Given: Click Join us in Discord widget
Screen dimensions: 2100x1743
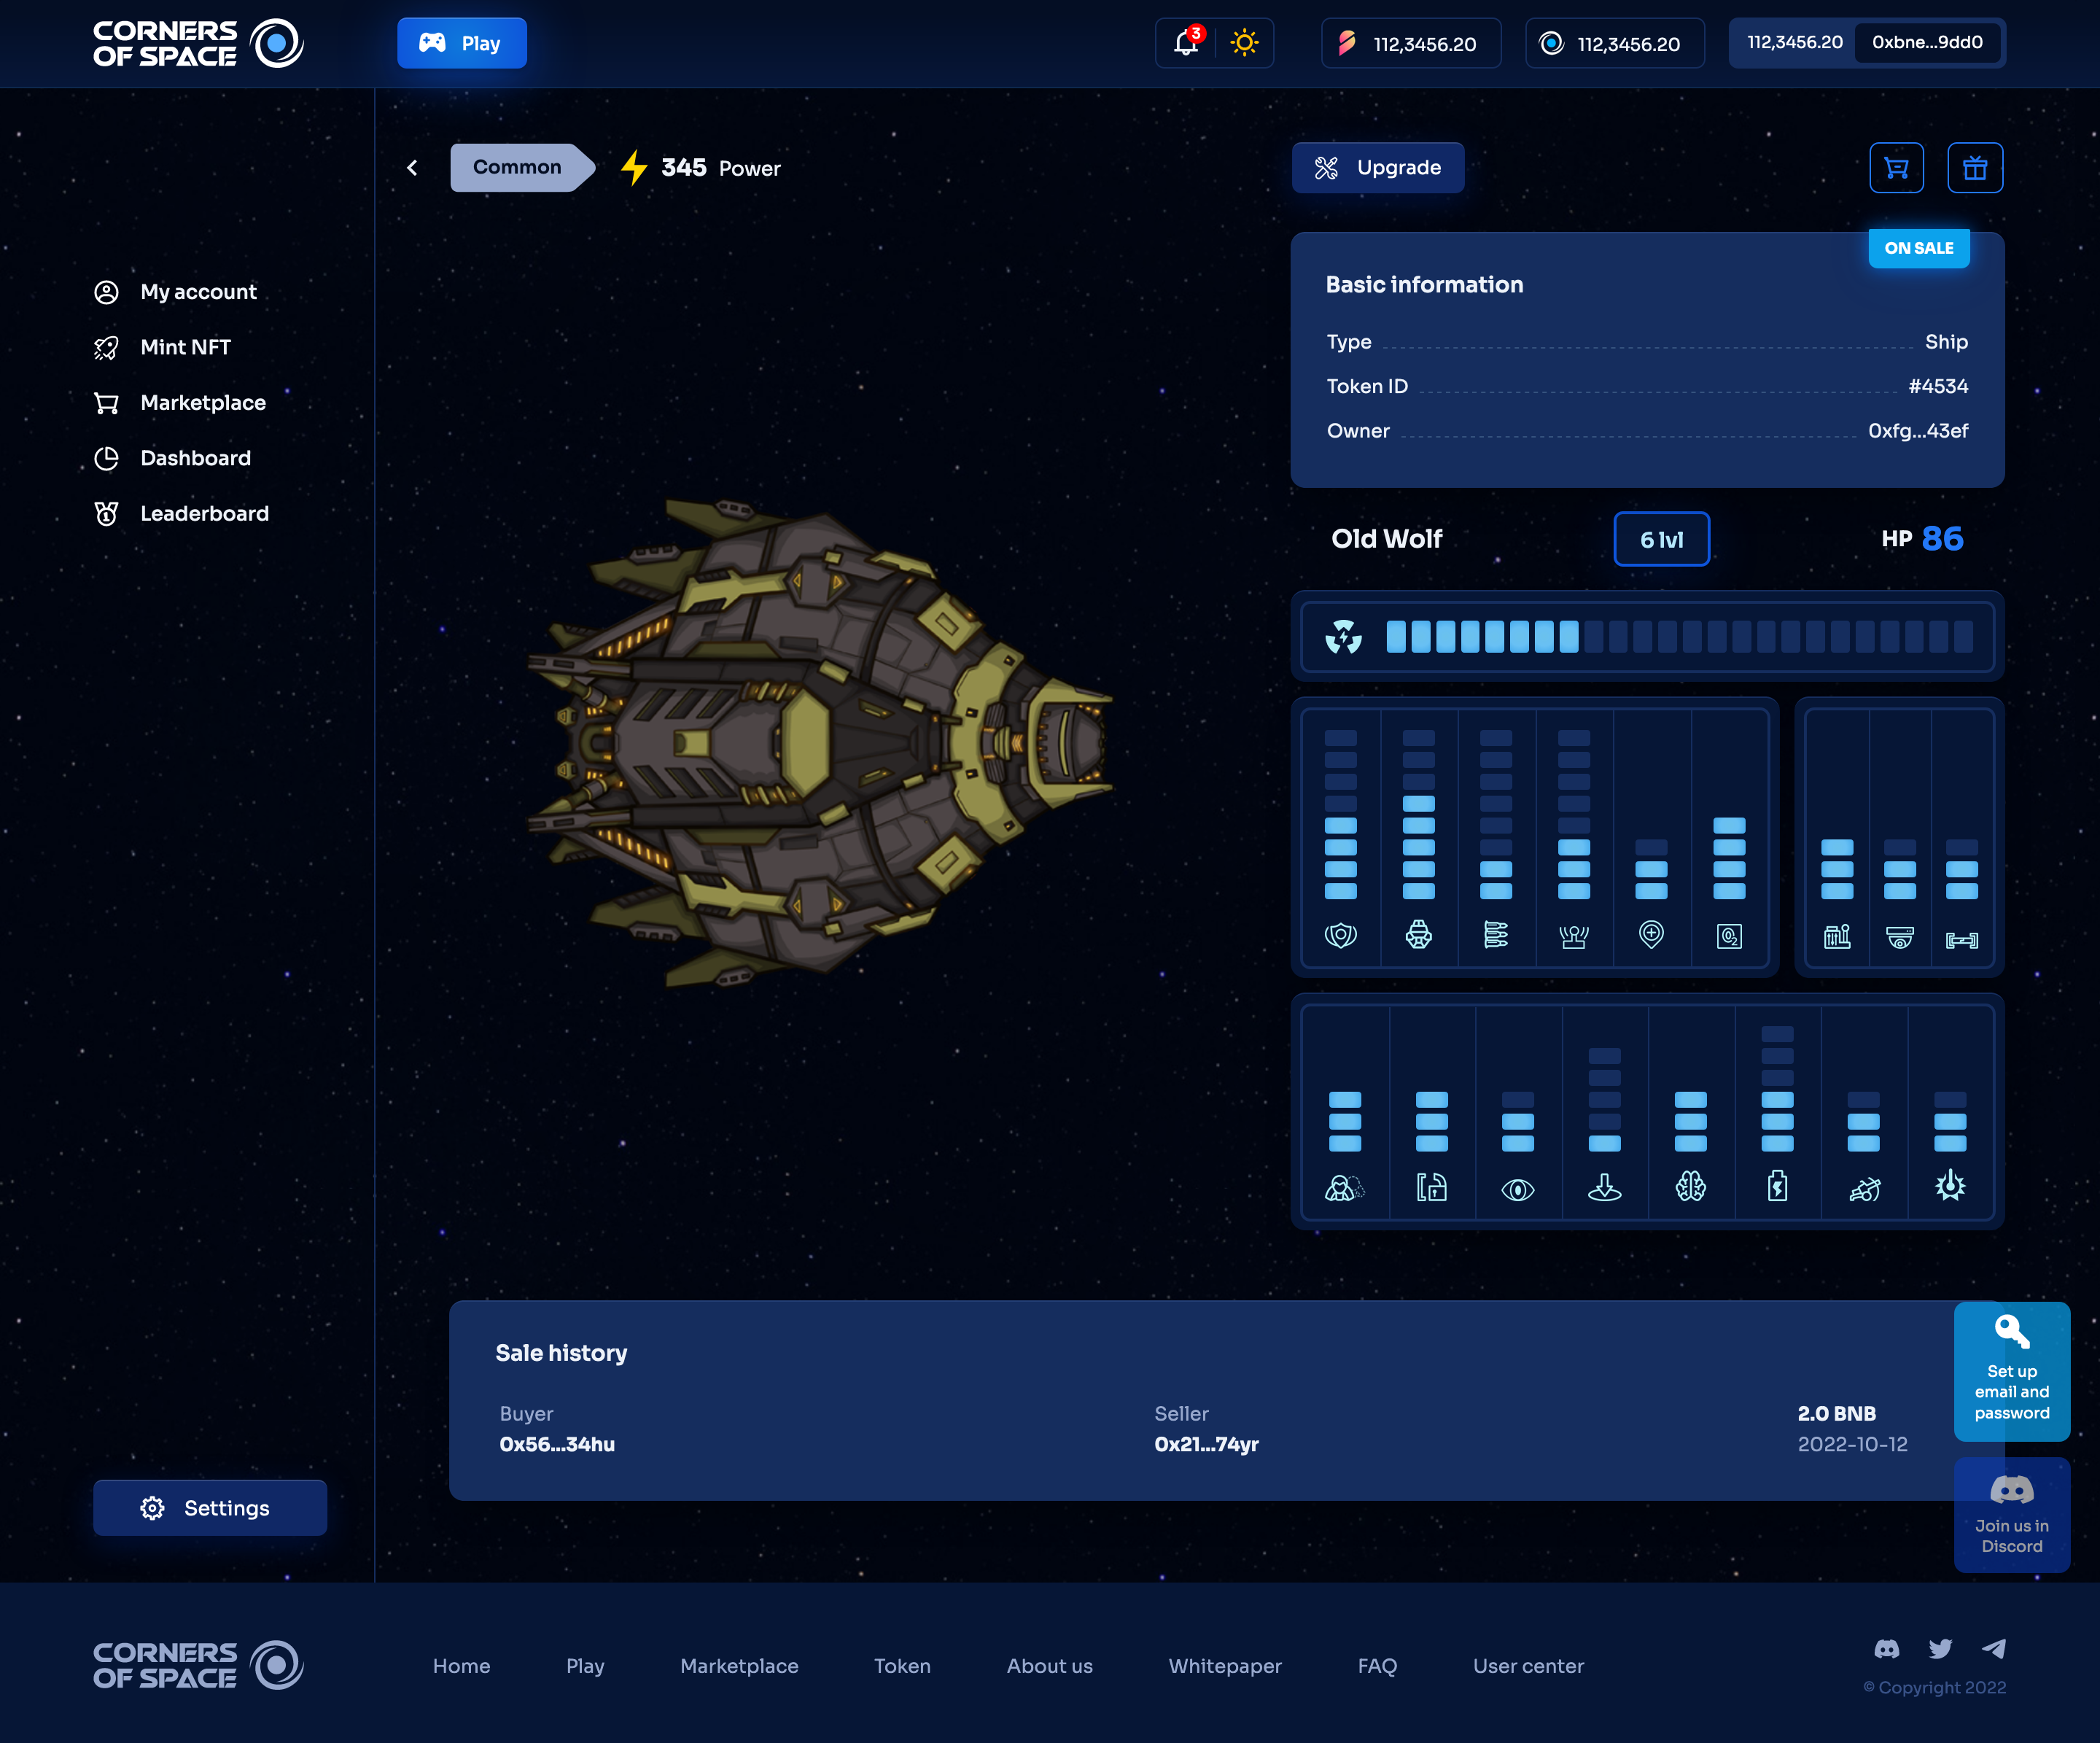Looking at the screenshot, I should click(2011, 1514).
